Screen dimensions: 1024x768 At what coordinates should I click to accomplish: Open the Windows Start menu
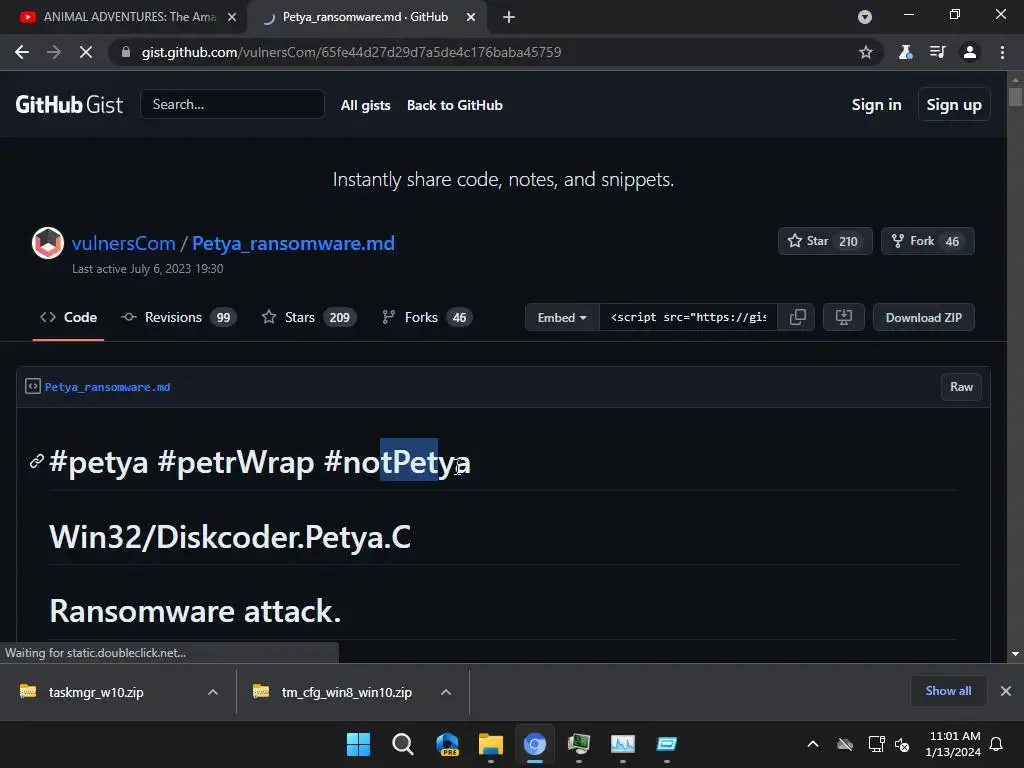click(358, 744)
